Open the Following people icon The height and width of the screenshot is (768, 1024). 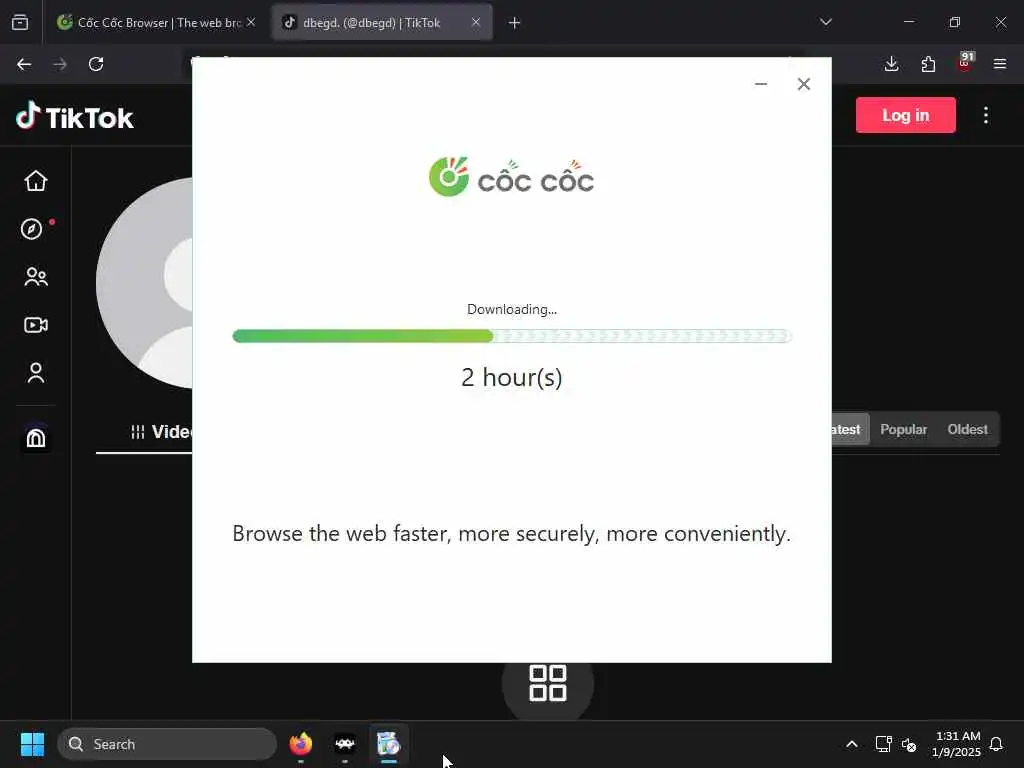36,277
